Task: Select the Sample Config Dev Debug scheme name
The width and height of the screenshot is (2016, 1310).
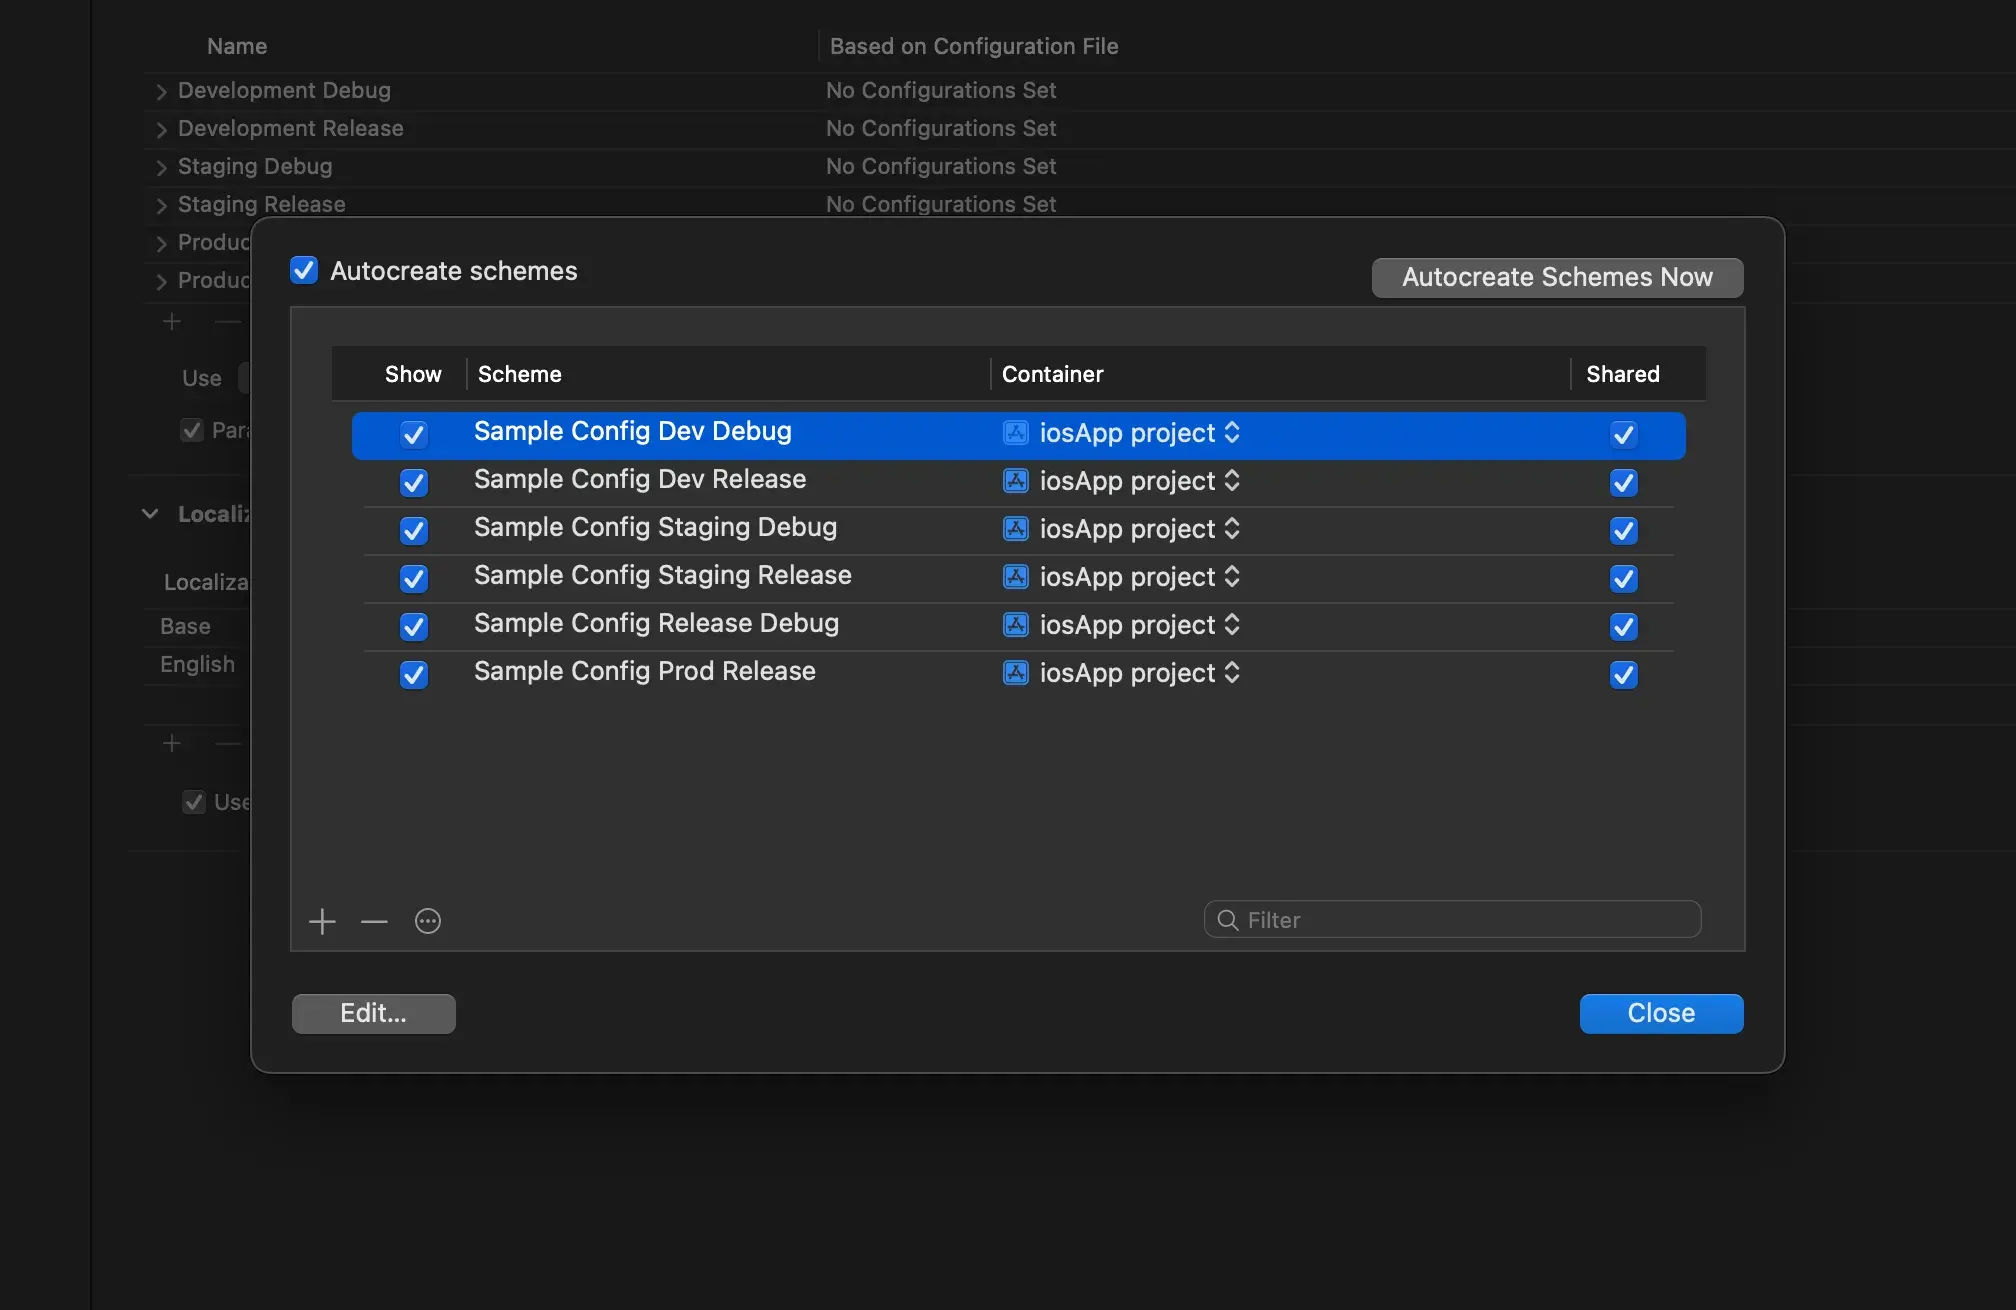Action: (x=633, y=431)
